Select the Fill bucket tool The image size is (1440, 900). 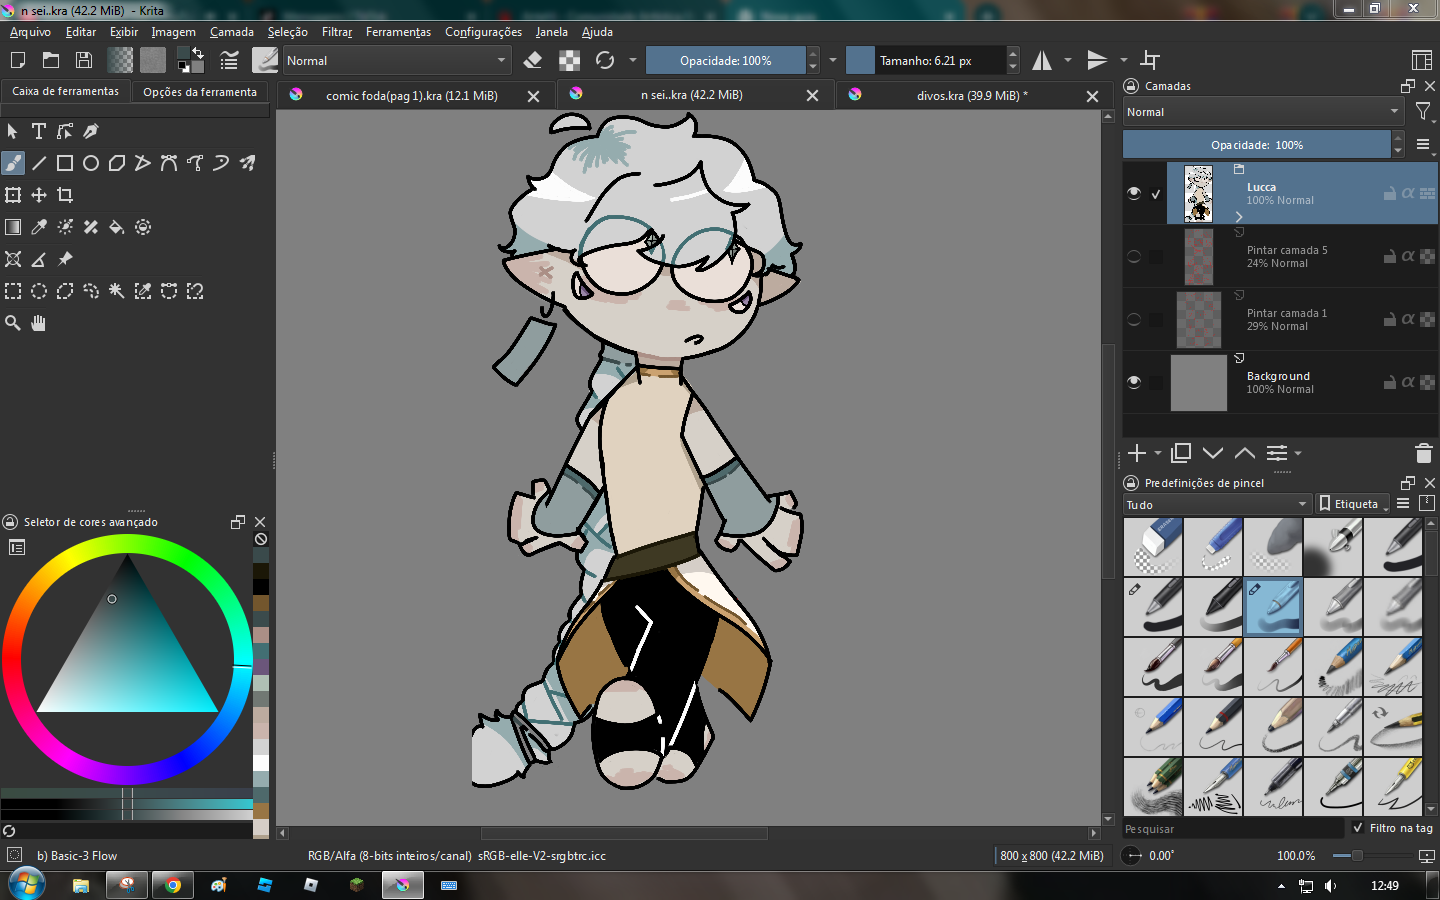(x=117, y=227)
